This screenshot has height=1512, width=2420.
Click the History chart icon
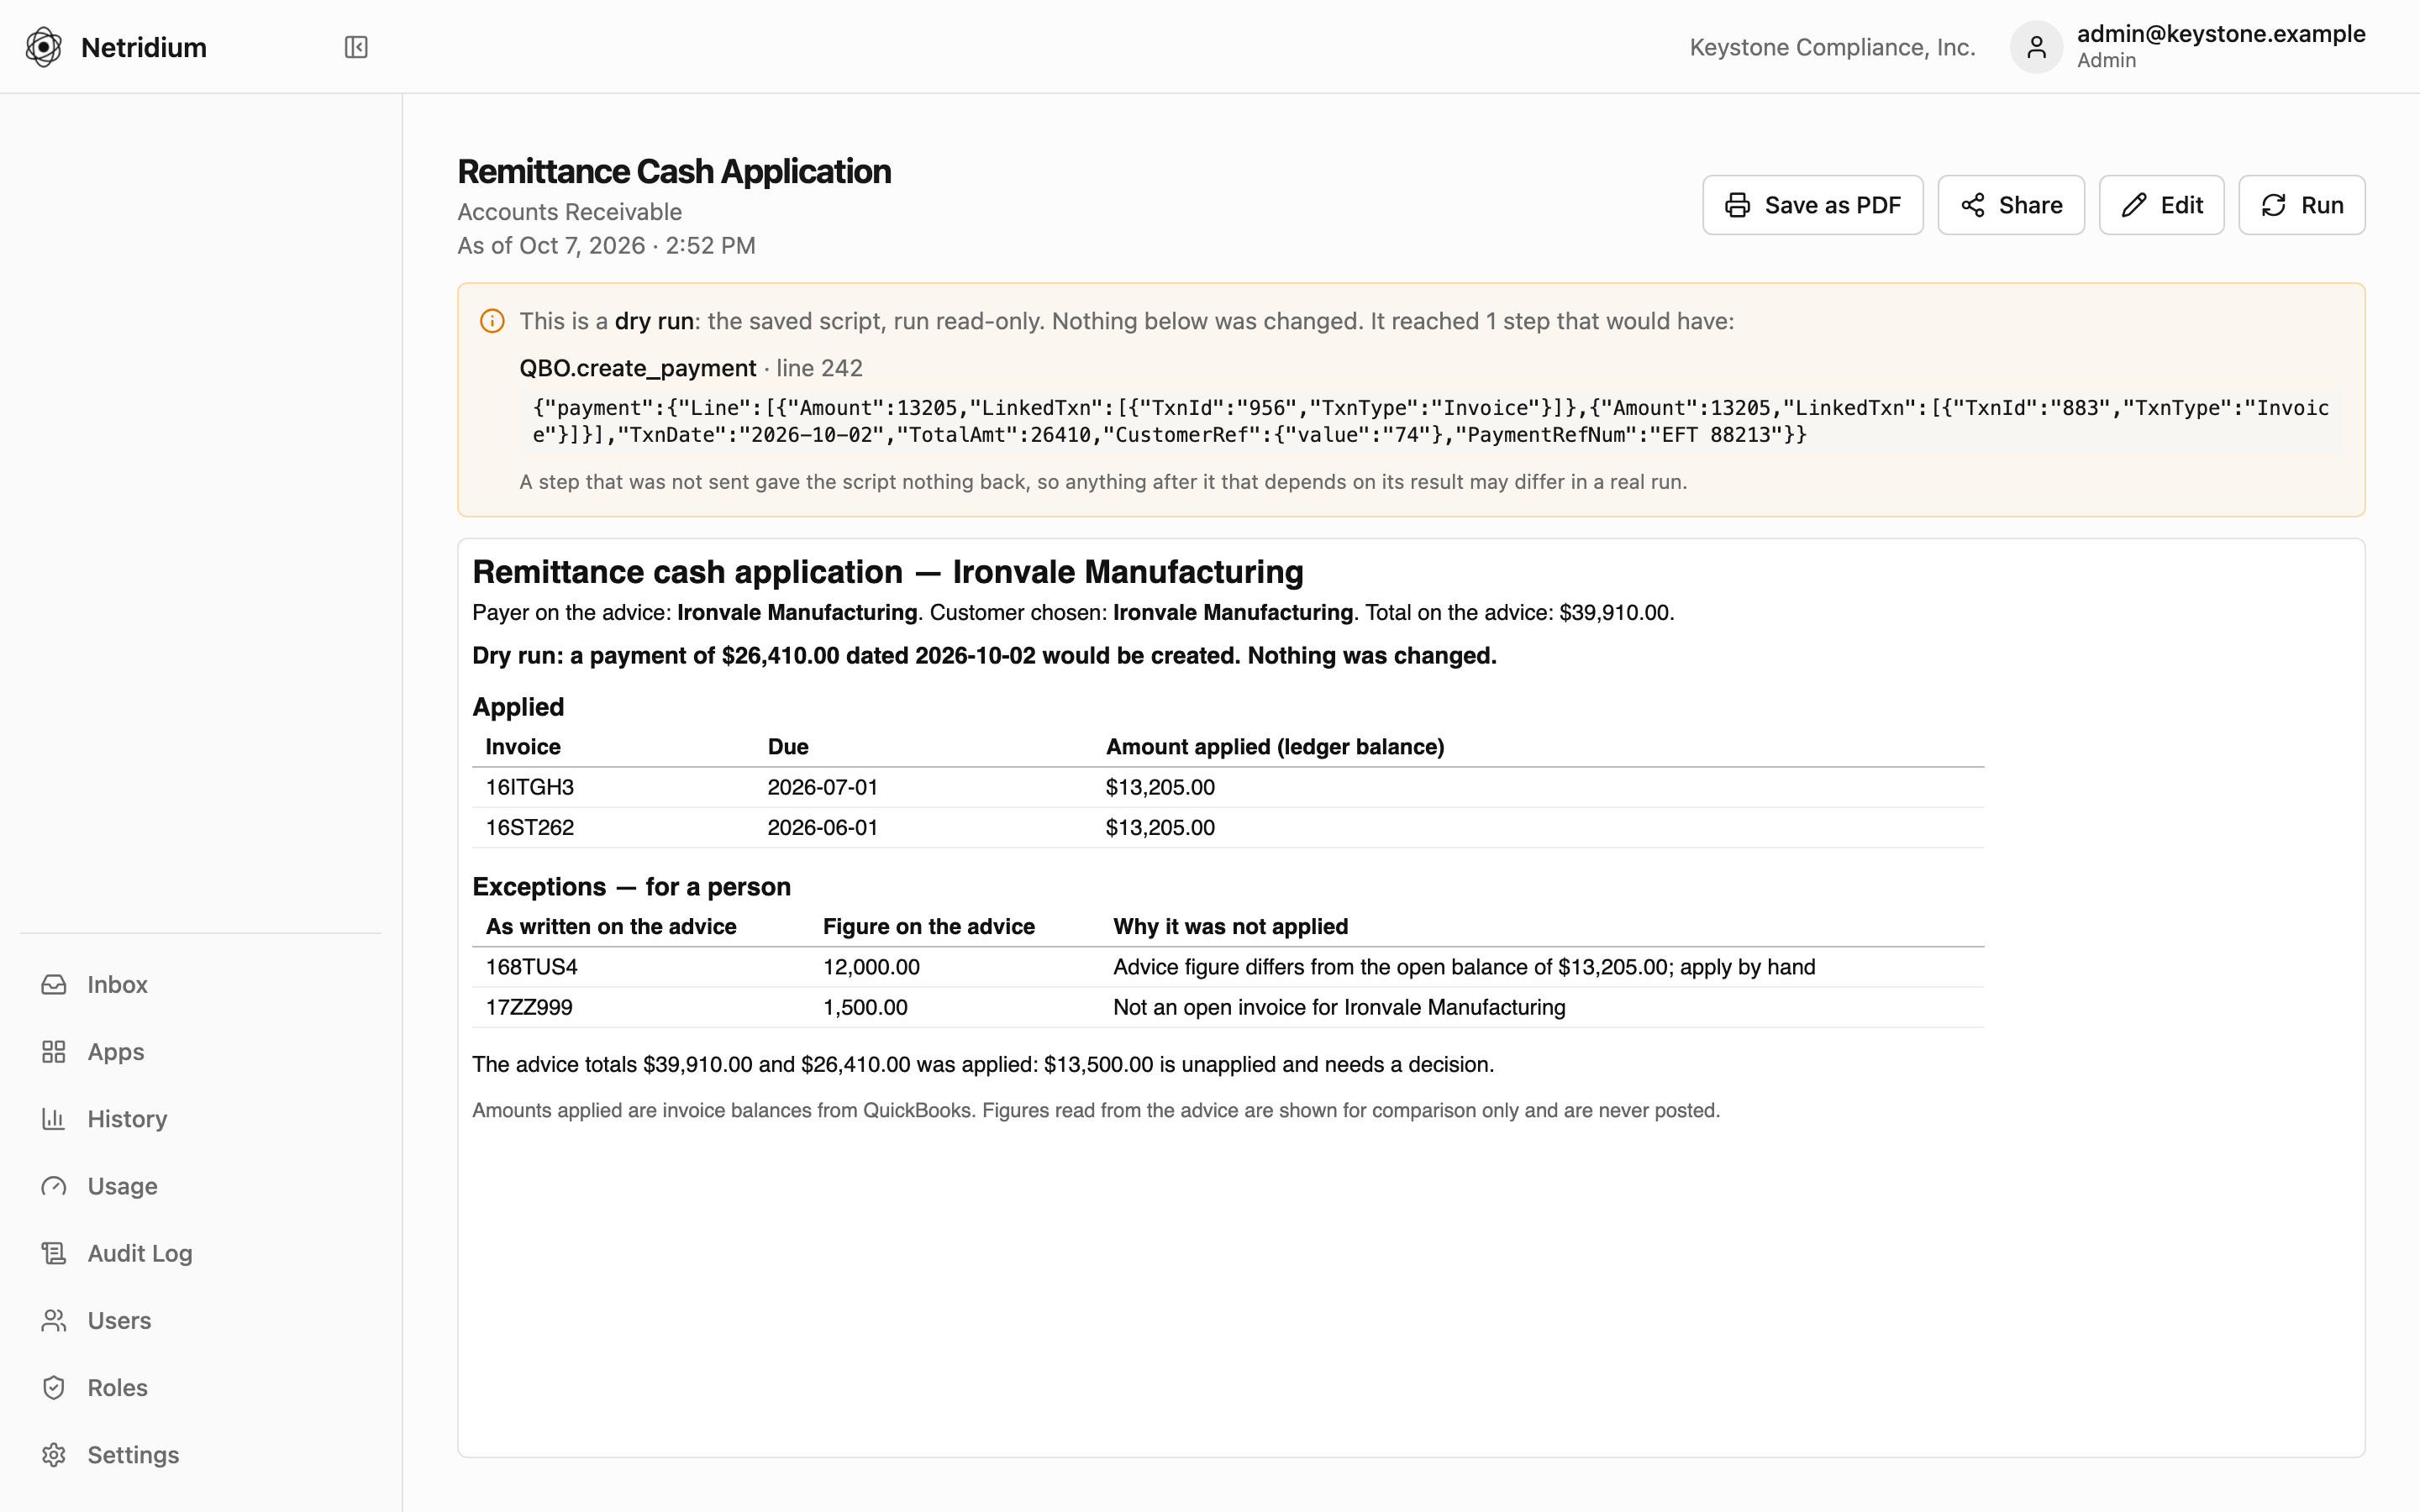[54, 1119]
